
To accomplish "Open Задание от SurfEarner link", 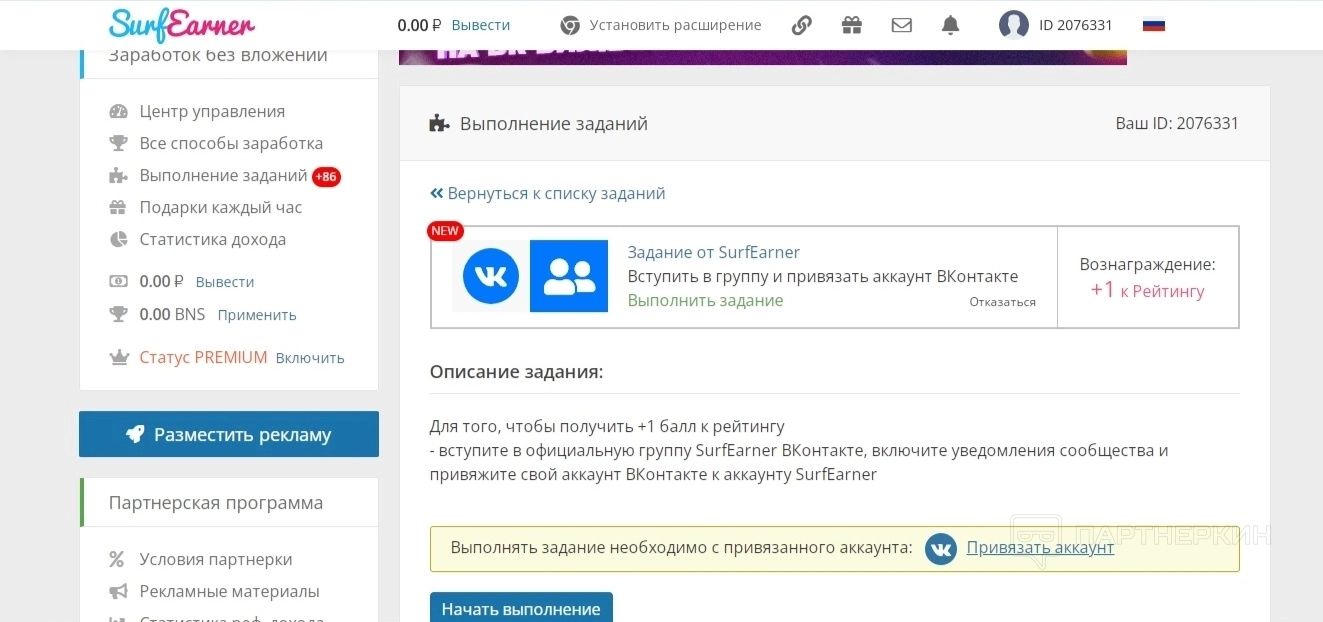I will (x=714, y=253).
